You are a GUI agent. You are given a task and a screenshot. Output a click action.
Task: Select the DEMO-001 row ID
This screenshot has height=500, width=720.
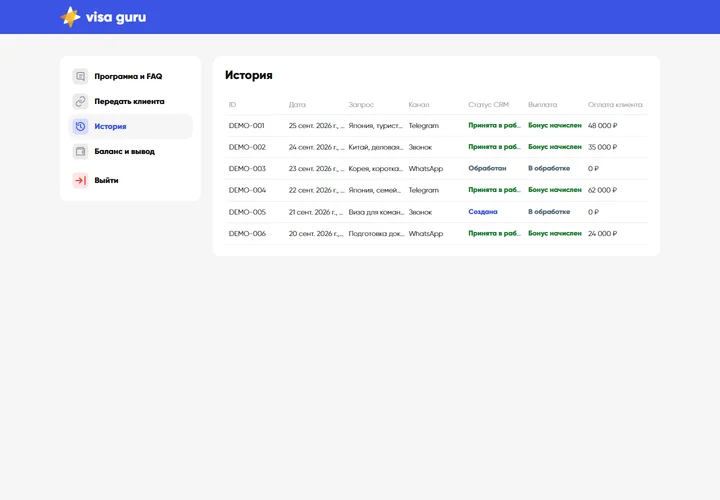247,125
